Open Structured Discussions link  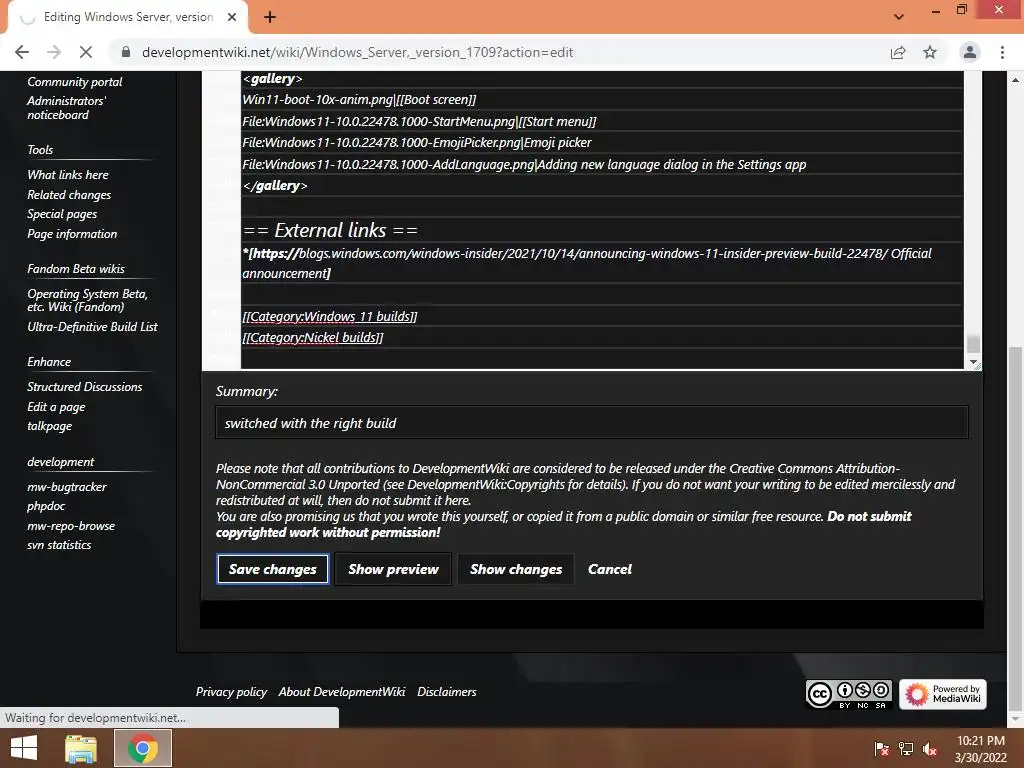[85, 387]
